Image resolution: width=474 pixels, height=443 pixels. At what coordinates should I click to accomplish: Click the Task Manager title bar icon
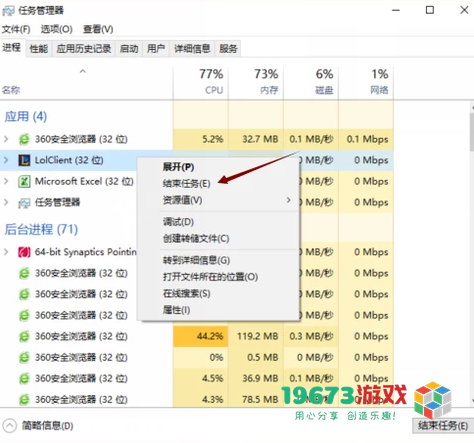tap(8, 11)
